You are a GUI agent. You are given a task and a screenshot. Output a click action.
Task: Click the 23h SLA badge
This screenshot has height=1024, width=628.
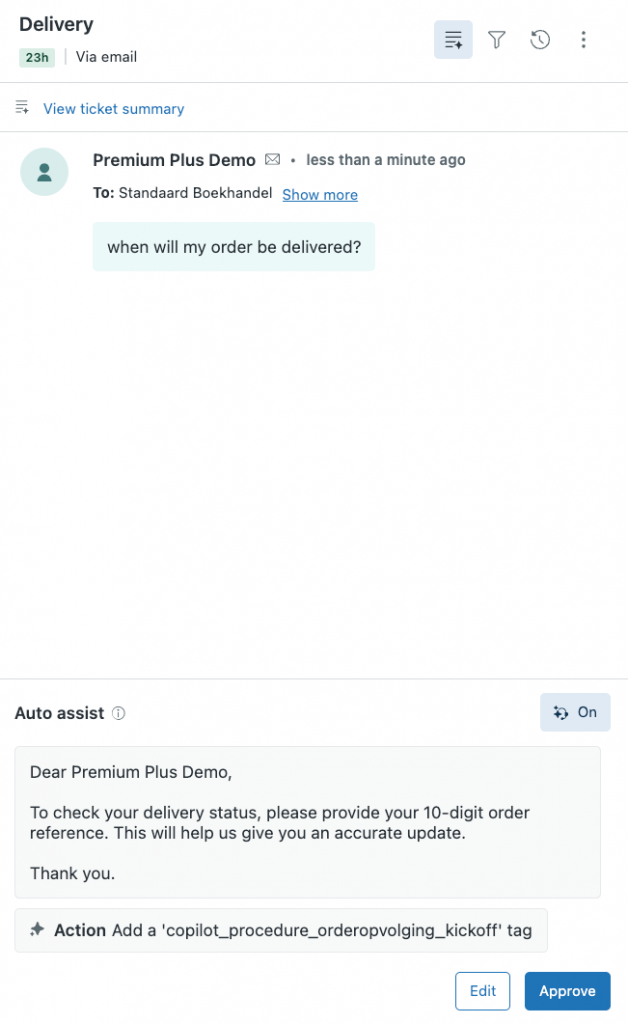click(37, 57)
